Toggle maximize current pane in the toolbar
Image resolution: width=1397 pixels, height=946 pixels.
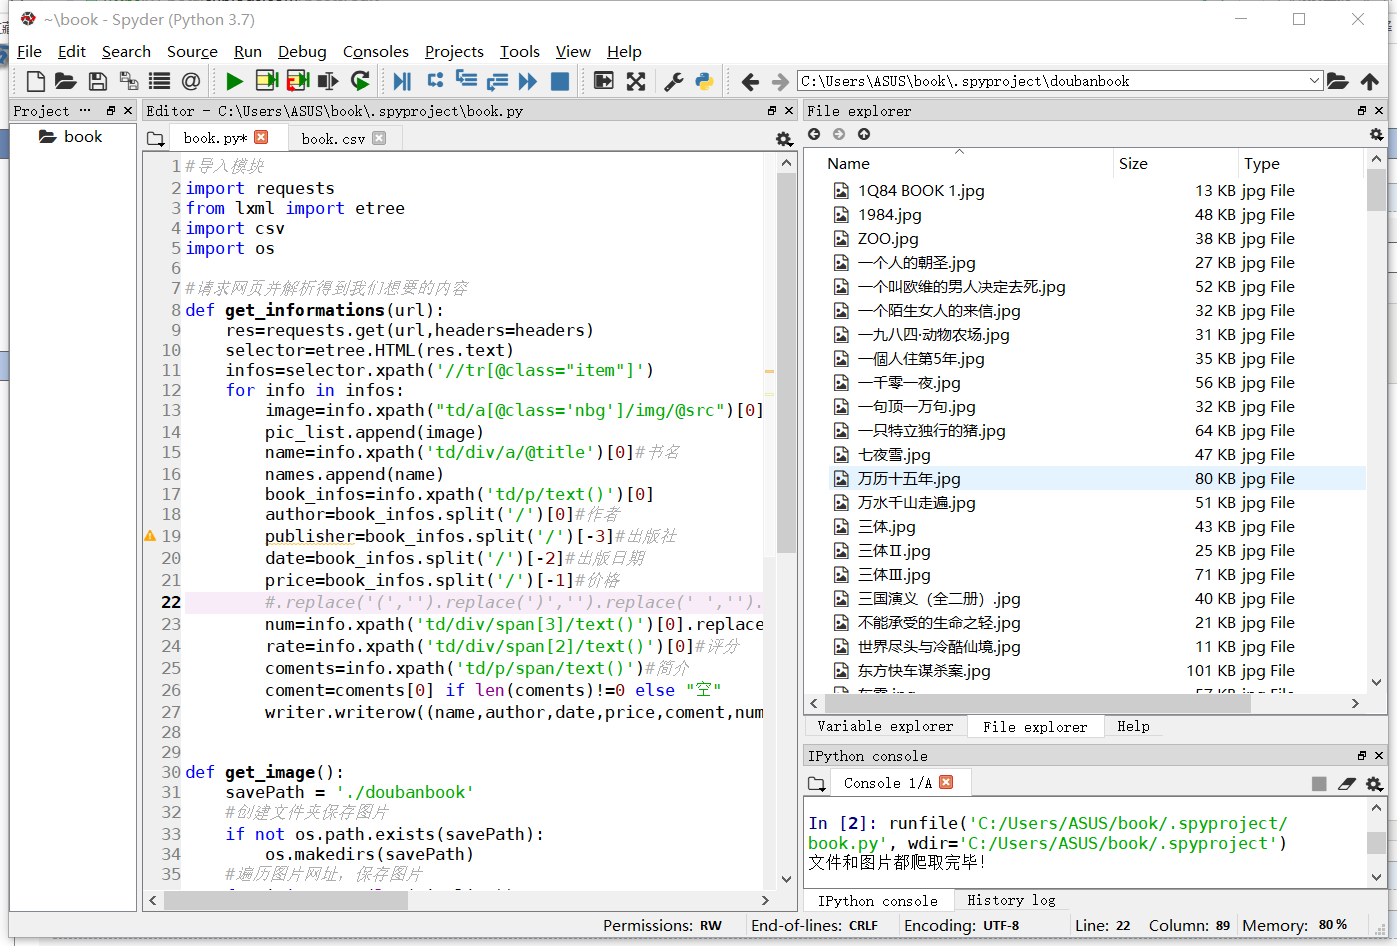[x=604, y=81]
